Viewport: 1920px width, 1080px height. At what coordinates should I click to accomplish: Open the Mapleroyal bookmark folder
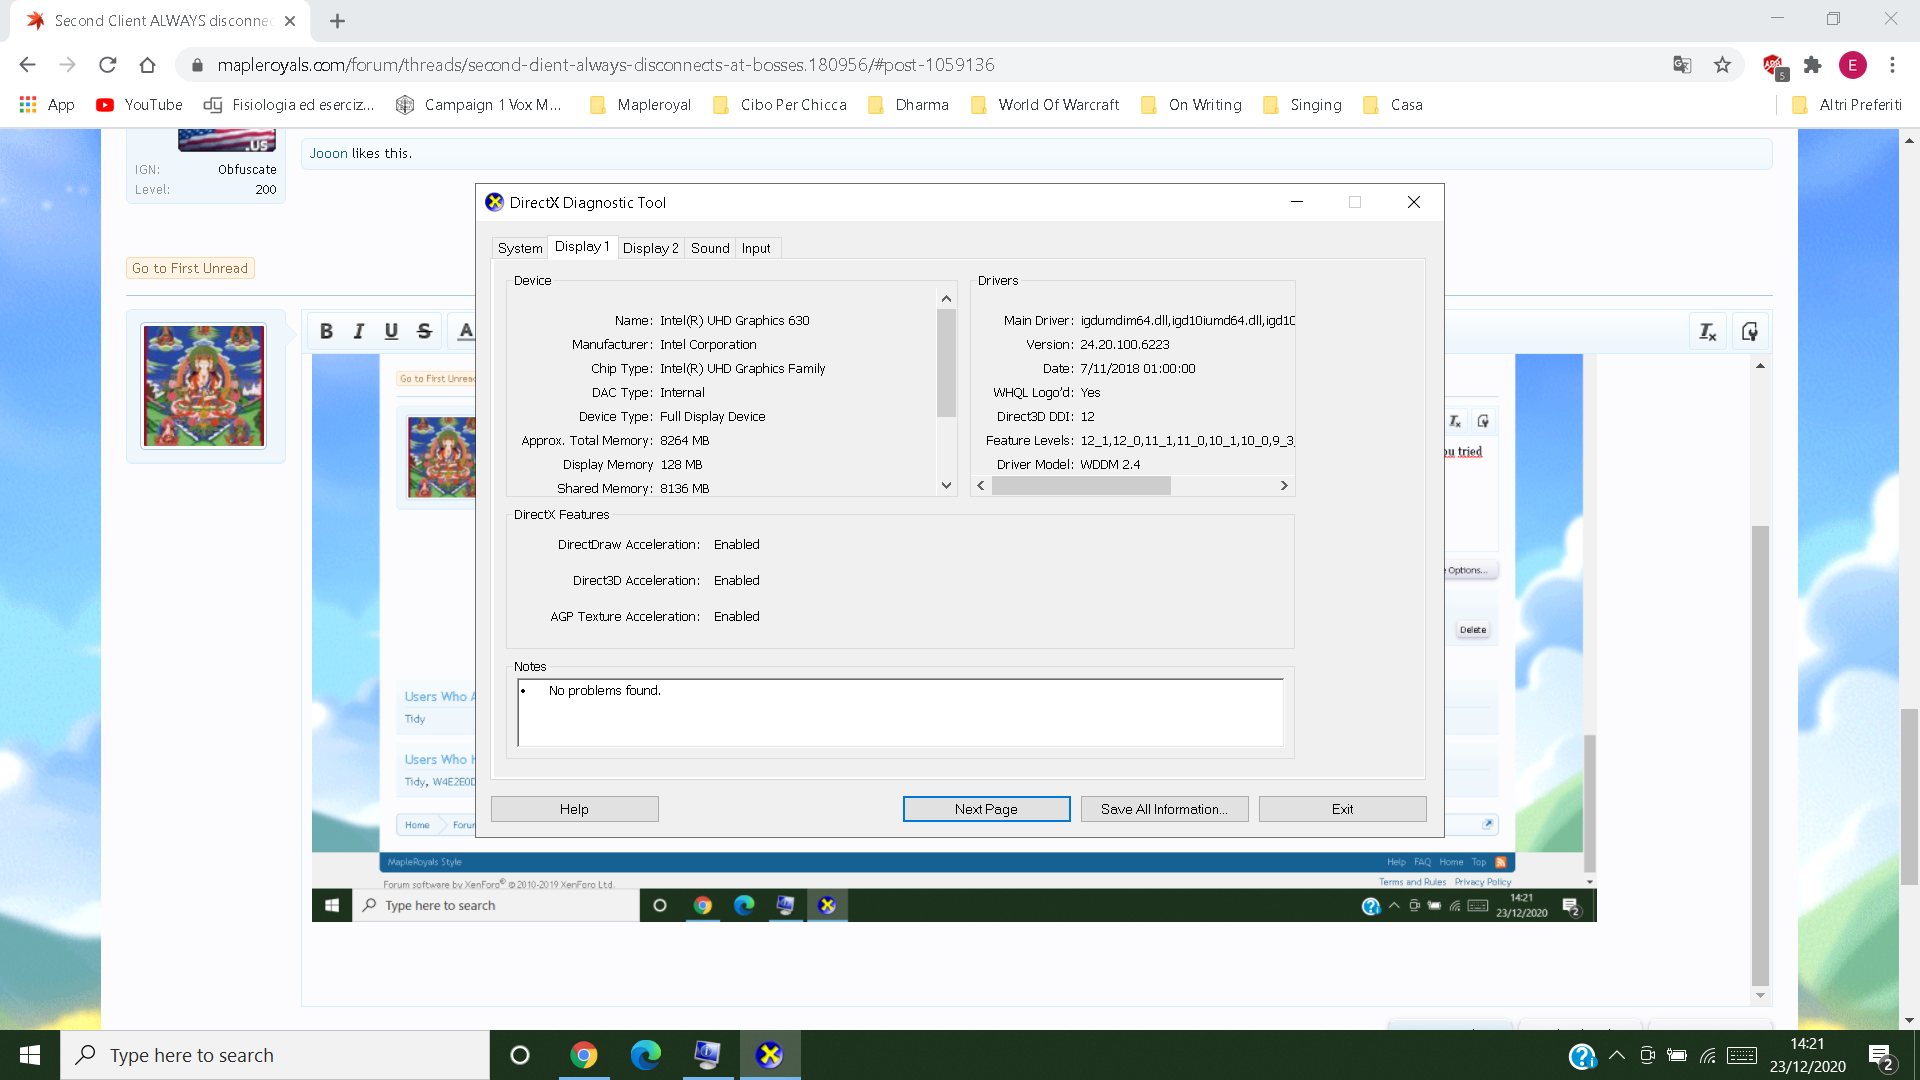pyautogui.click(x=641, y=105)
